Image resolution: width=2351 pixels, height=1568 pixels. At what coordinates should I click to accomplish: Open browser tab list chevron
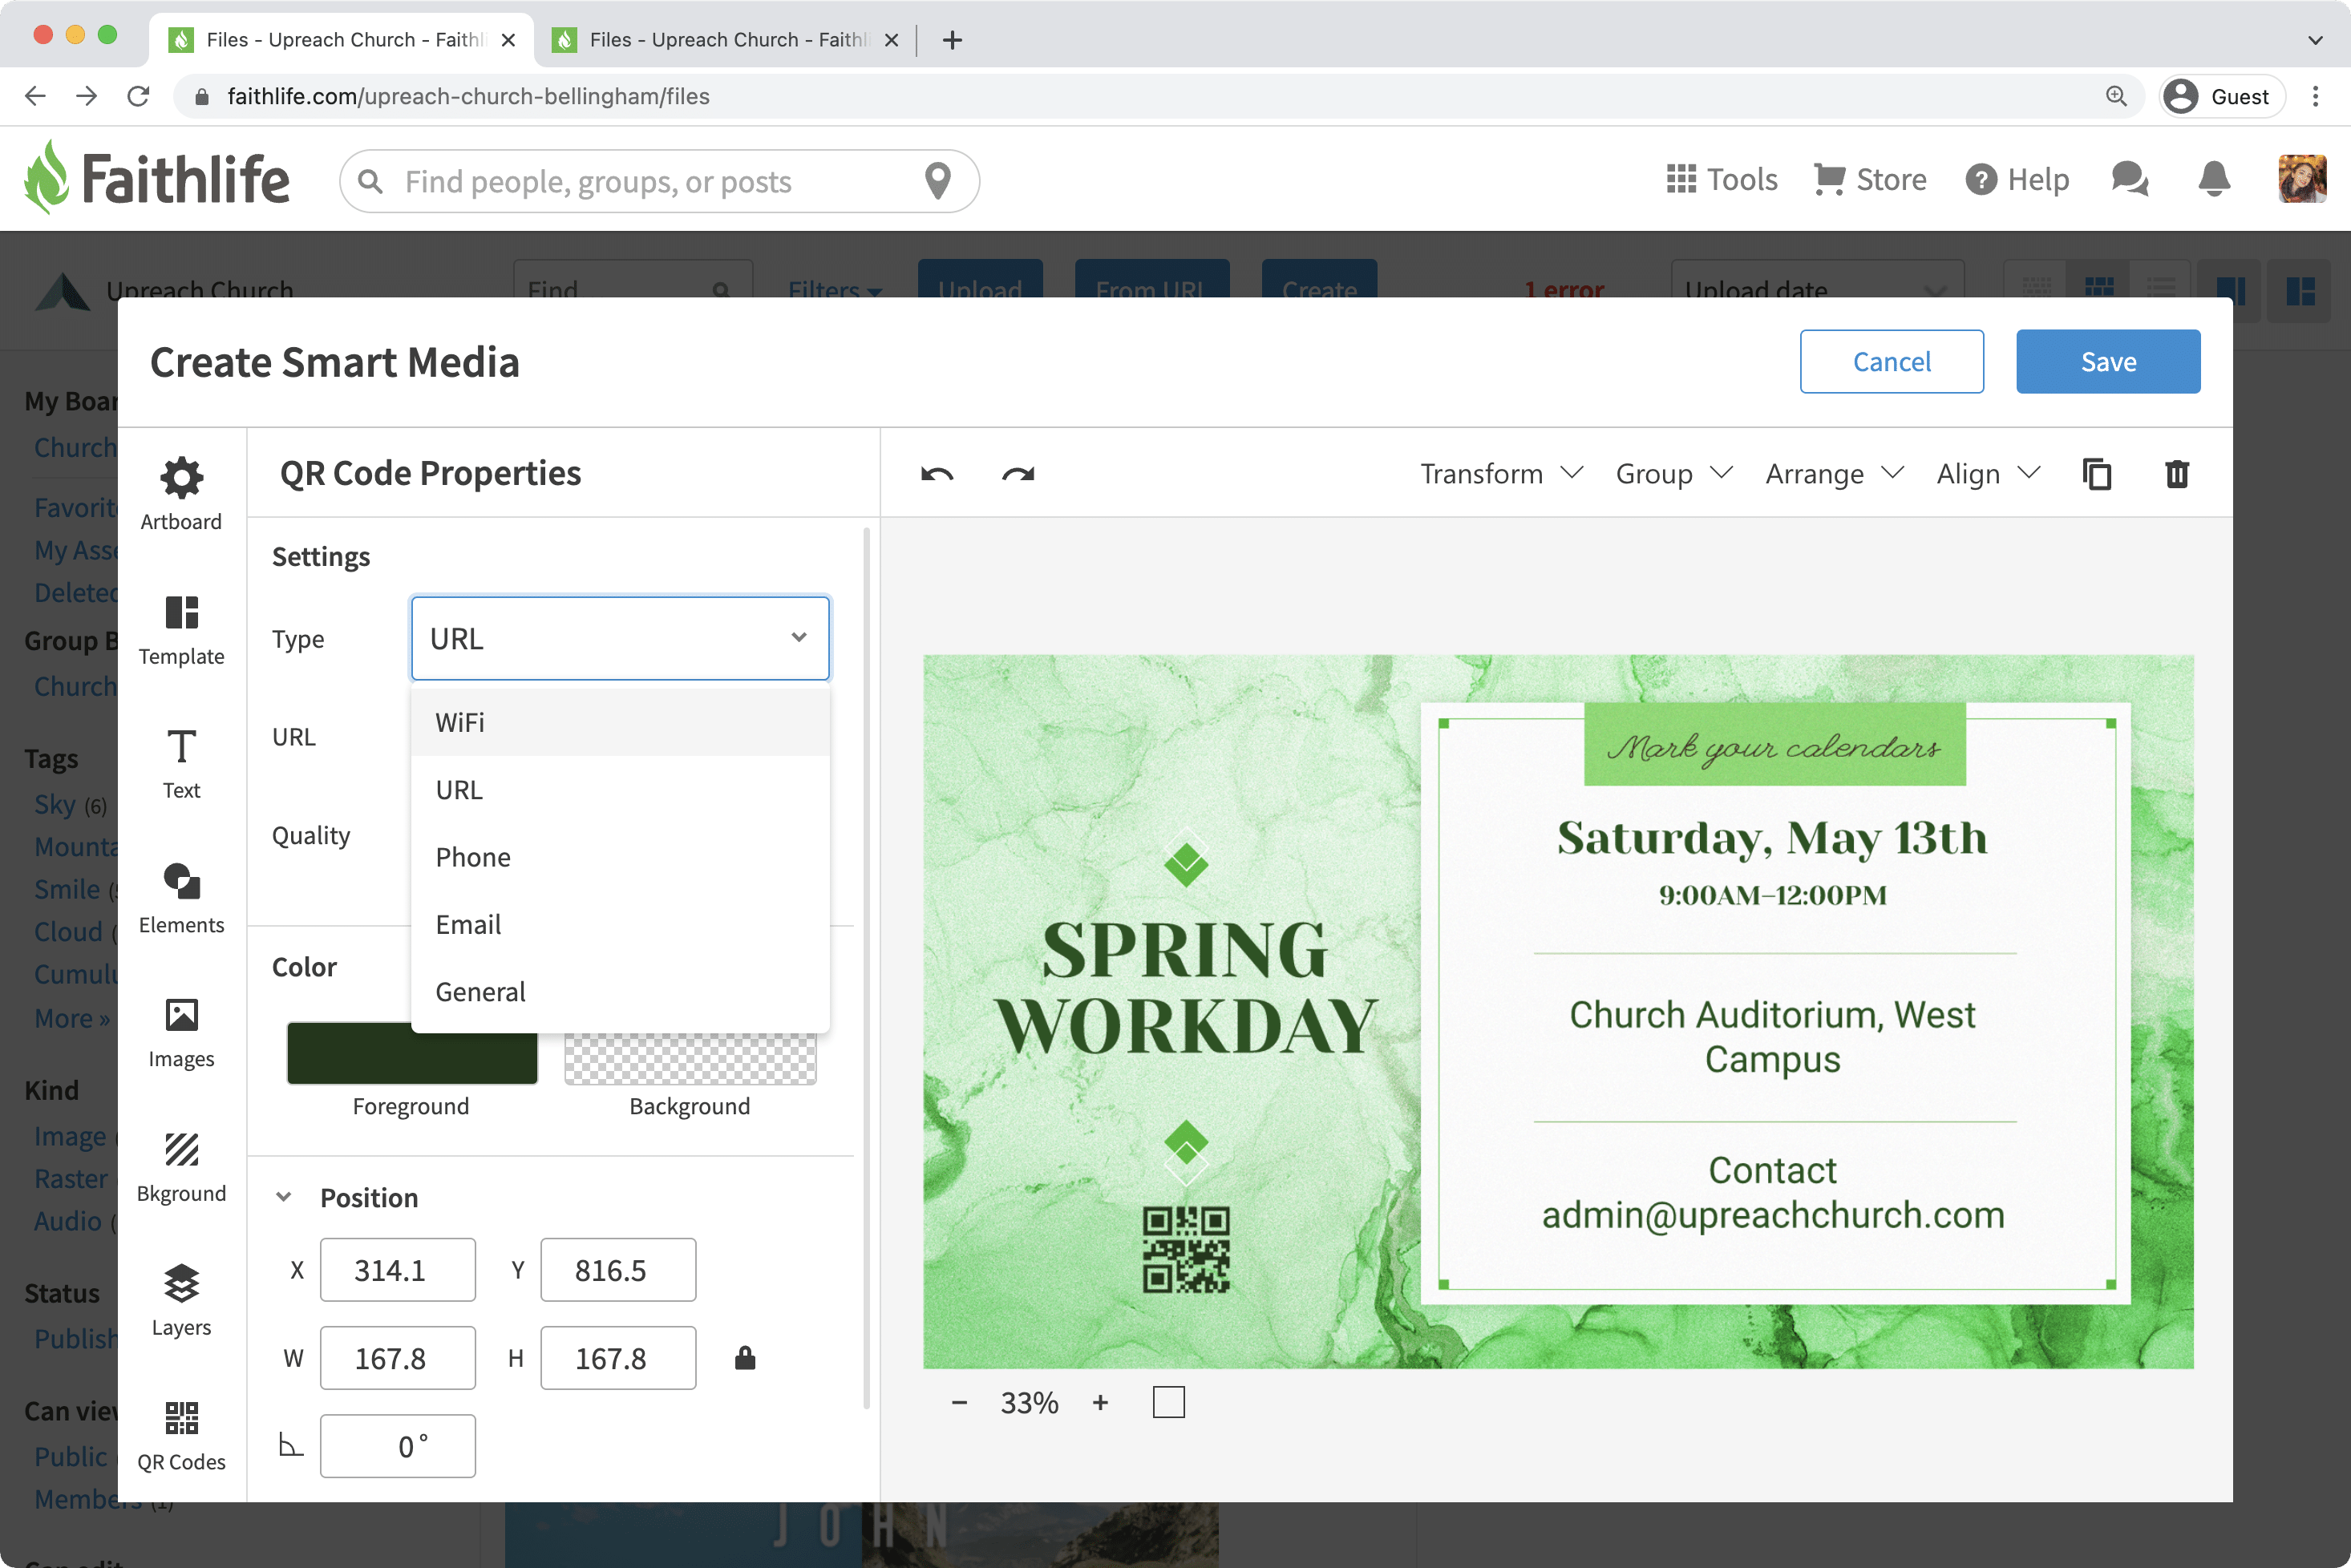click(x=2315, y=40)
